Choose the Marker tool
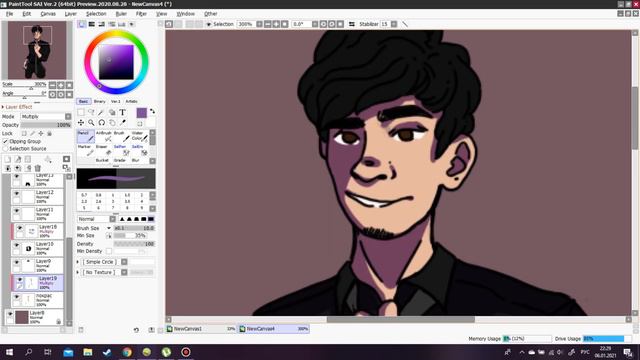Screen dimensions: 640x360 pos(86,150)
